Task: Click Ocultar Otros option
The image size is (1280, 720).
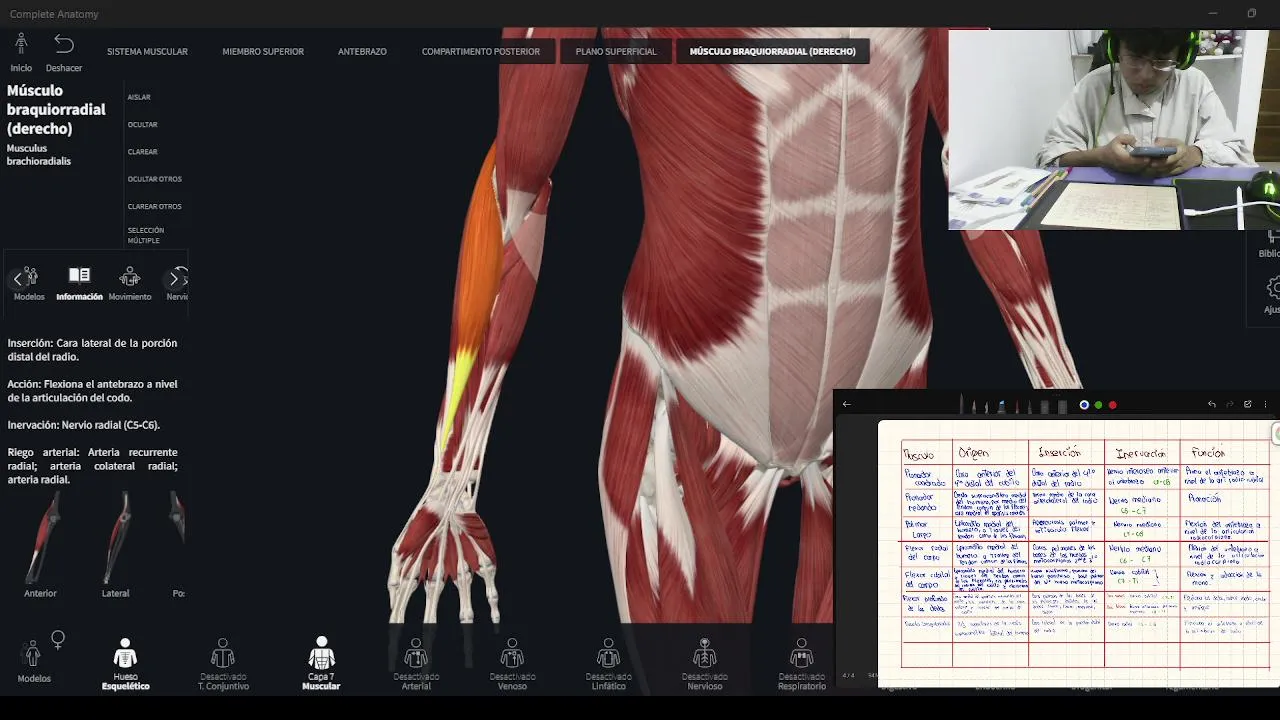Action: (x=155, y=179)
